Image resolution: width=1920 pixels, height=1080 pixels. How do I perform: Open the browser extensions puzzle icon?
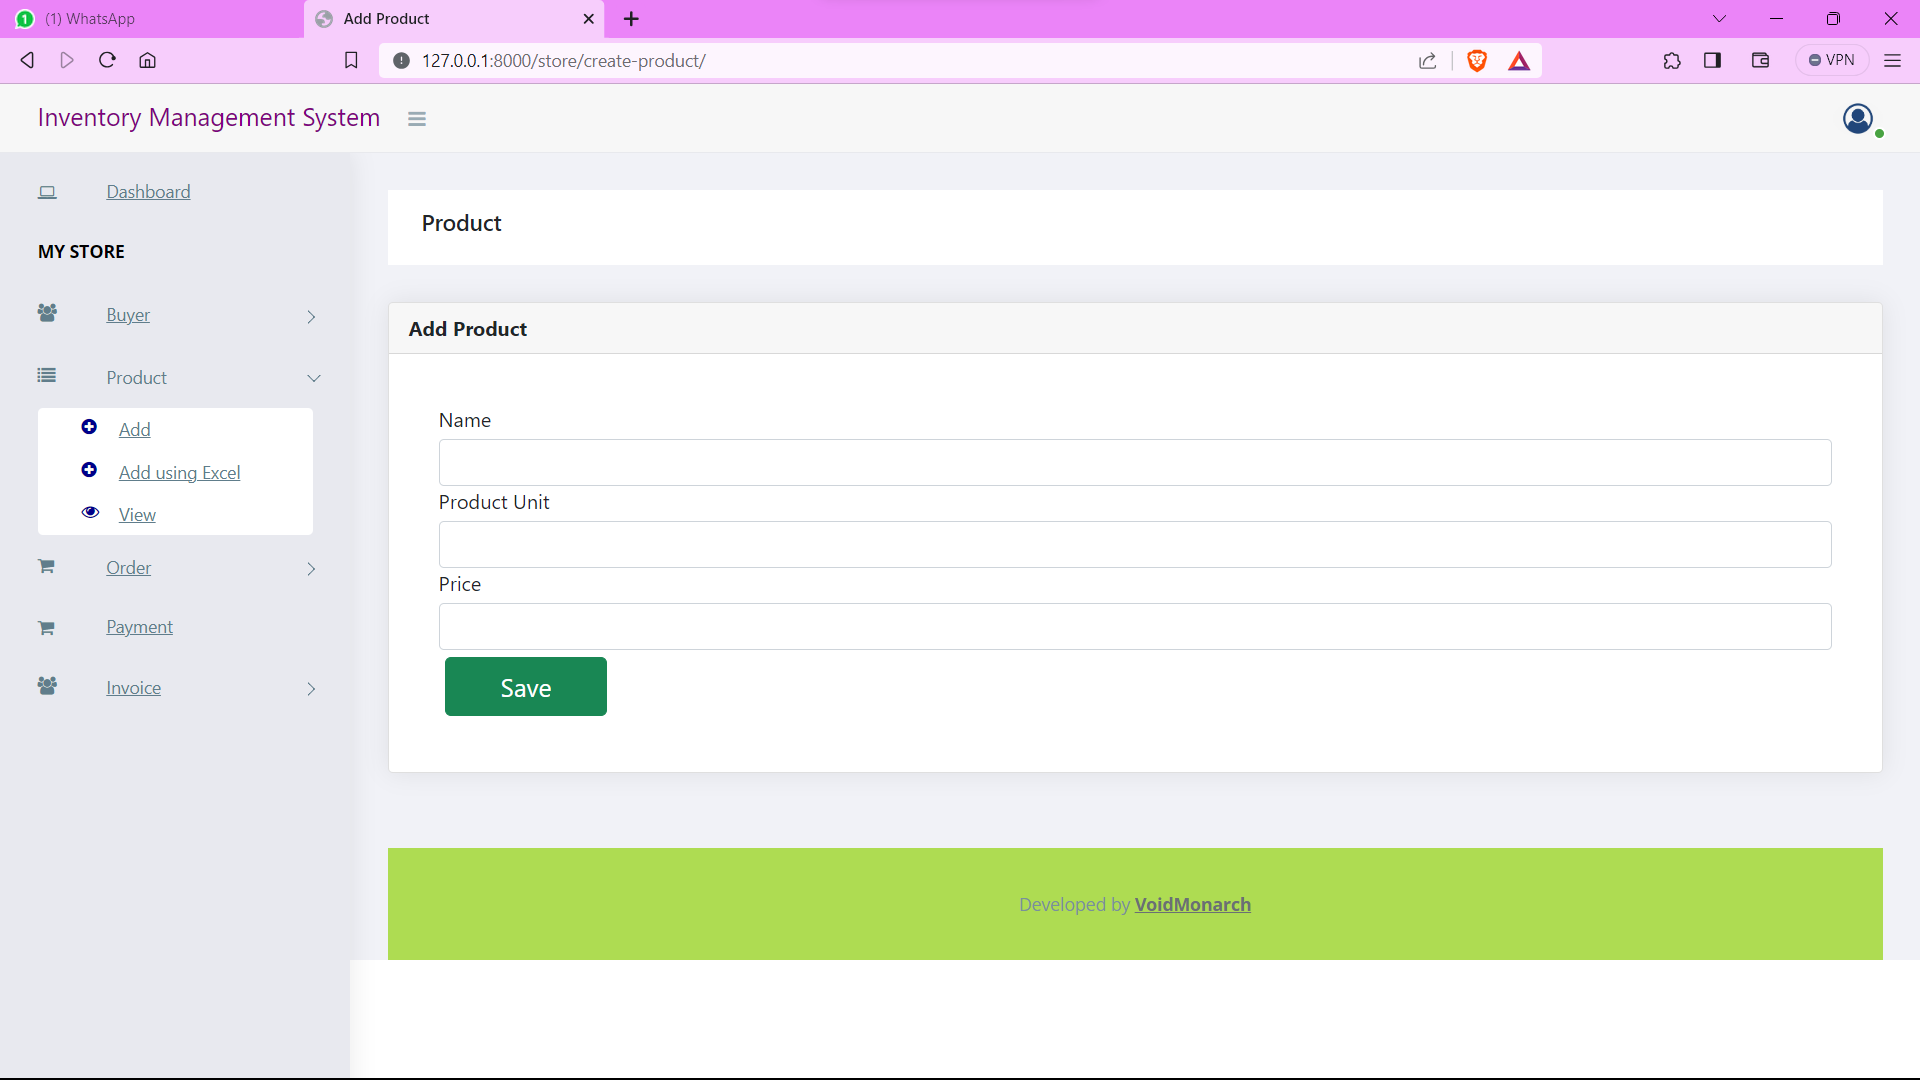point(1672,61)
